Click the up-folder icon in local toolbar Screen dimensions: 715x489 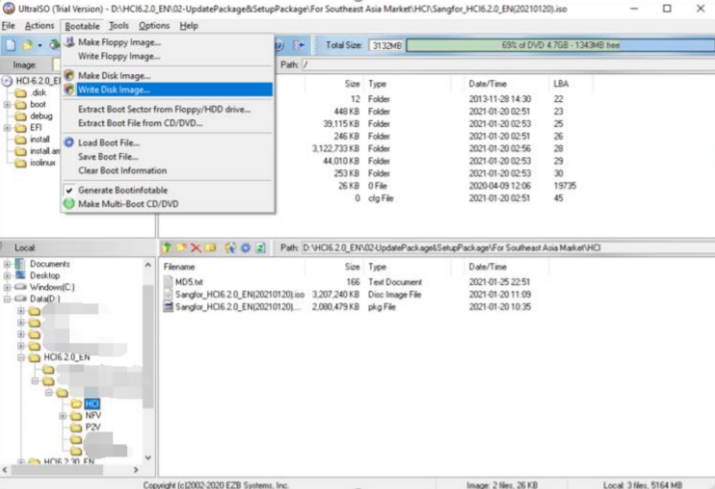coord(168,247)
